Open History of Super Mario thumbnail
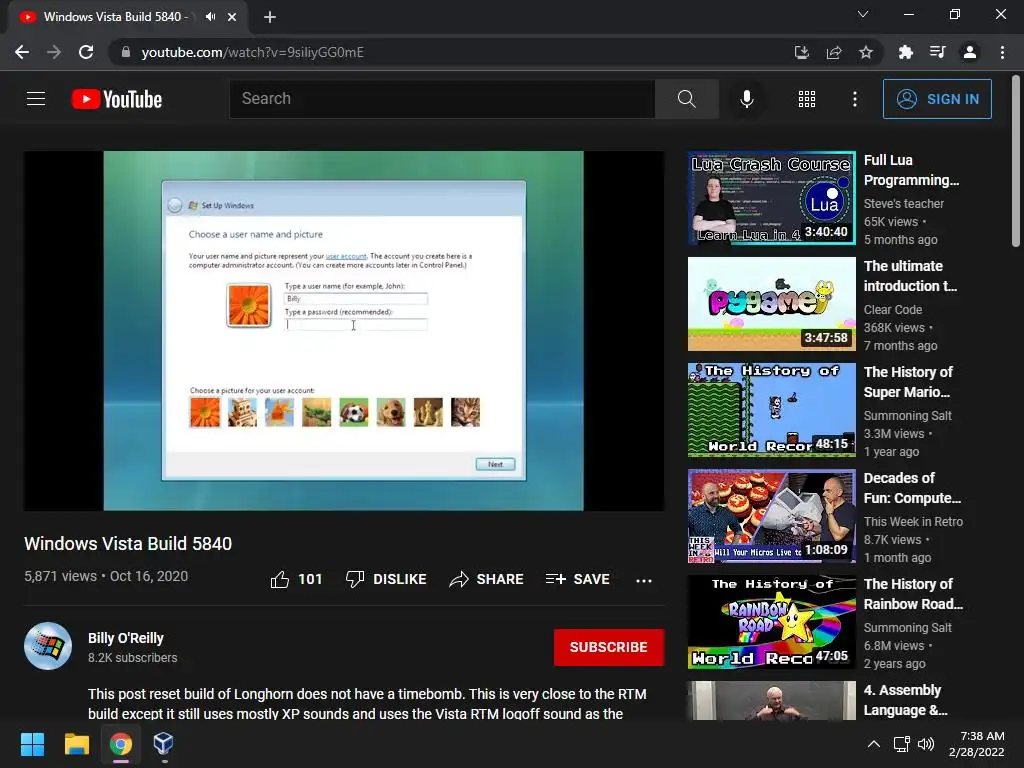 (x=771, y=409)
